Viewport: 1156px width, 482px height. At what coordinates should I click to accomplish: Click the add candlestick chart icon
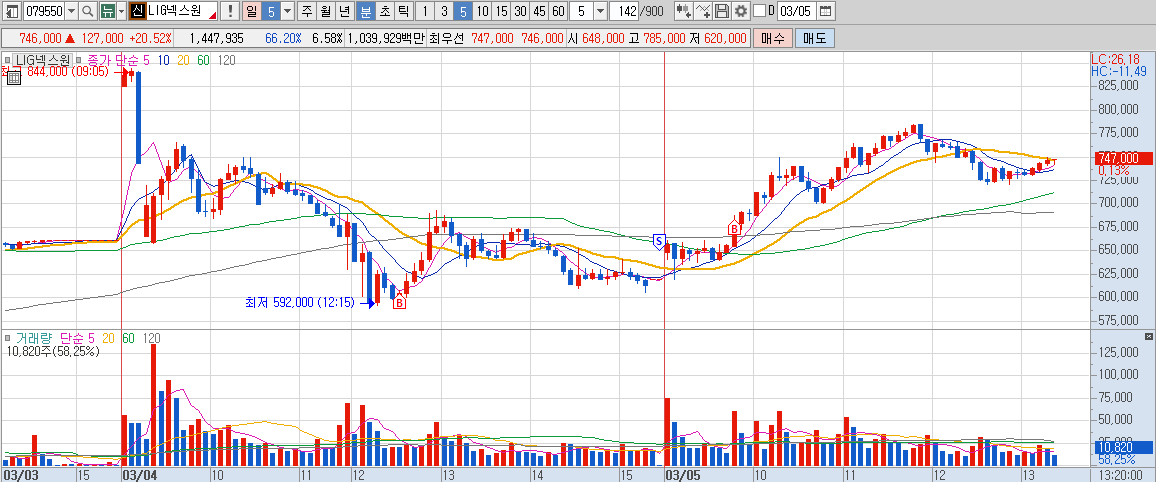pyautogui.click(x=683, y=11)
